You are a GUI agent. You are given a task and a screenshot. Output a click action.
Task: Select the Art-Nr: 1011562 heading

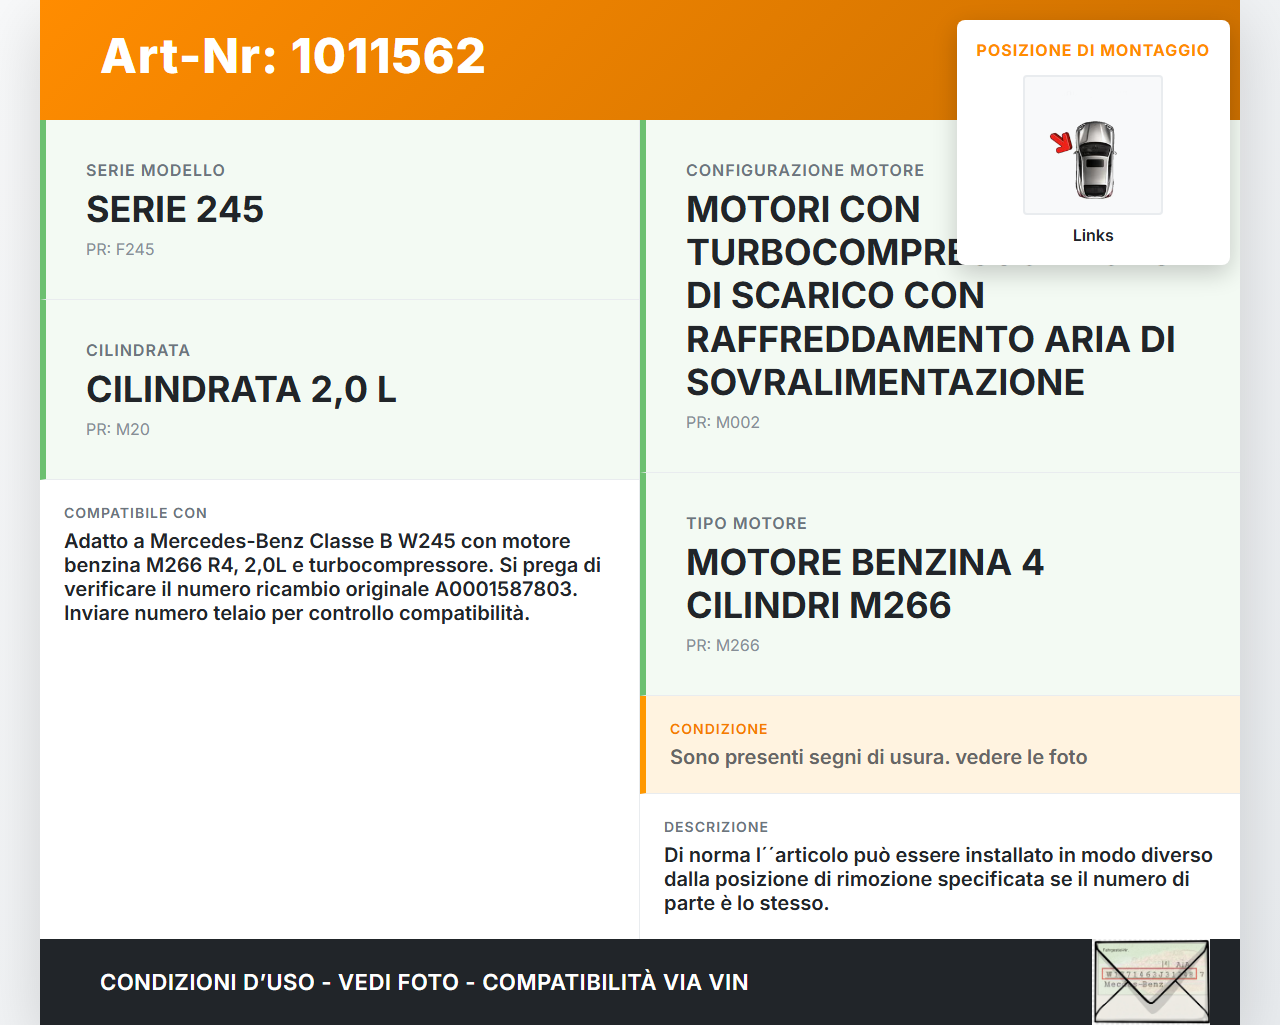coord(293,56)
